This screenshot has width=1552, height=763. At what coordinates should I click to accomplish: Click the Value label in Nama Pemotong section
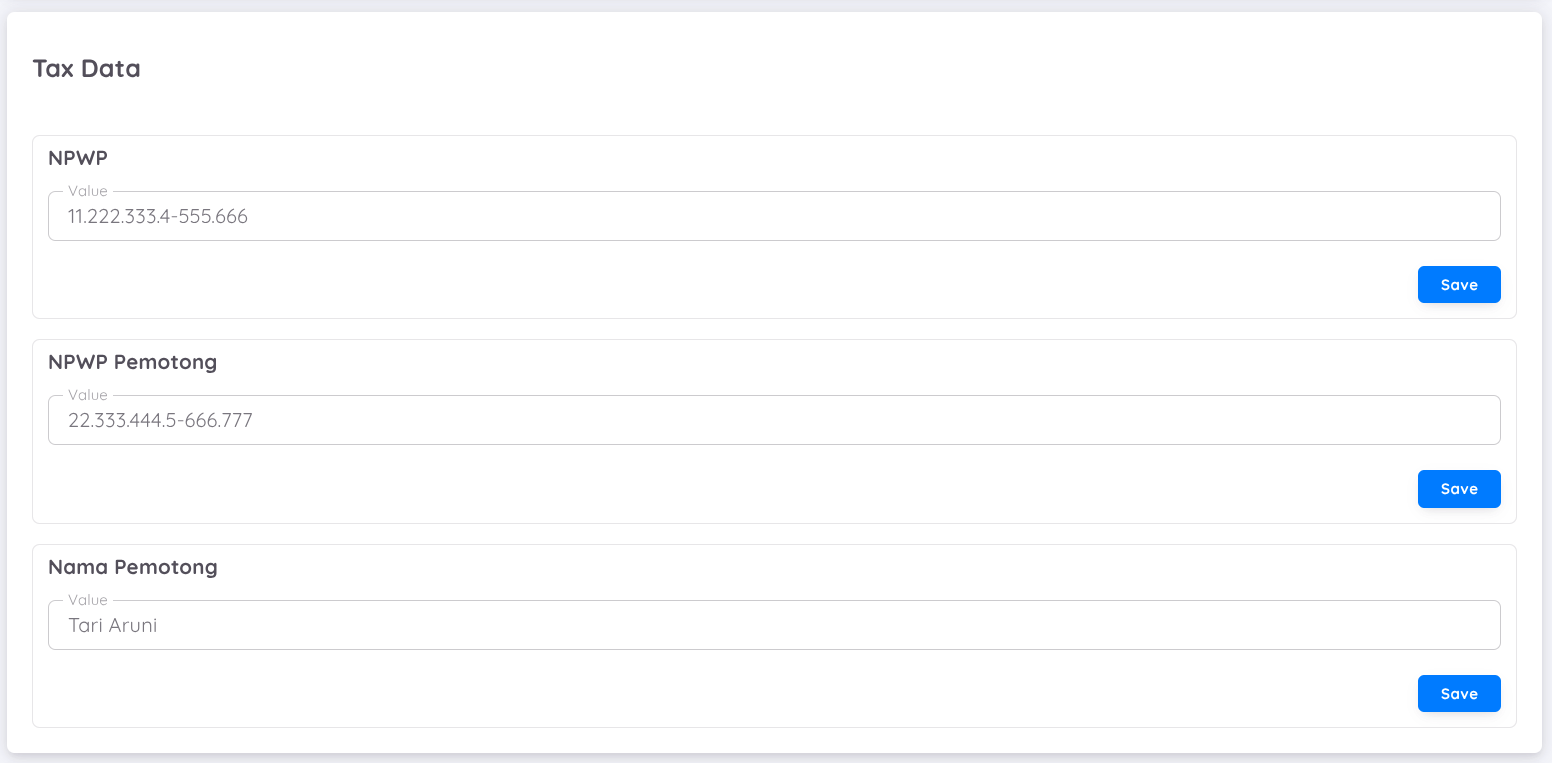pyautogui.click(x=87, y=600)
